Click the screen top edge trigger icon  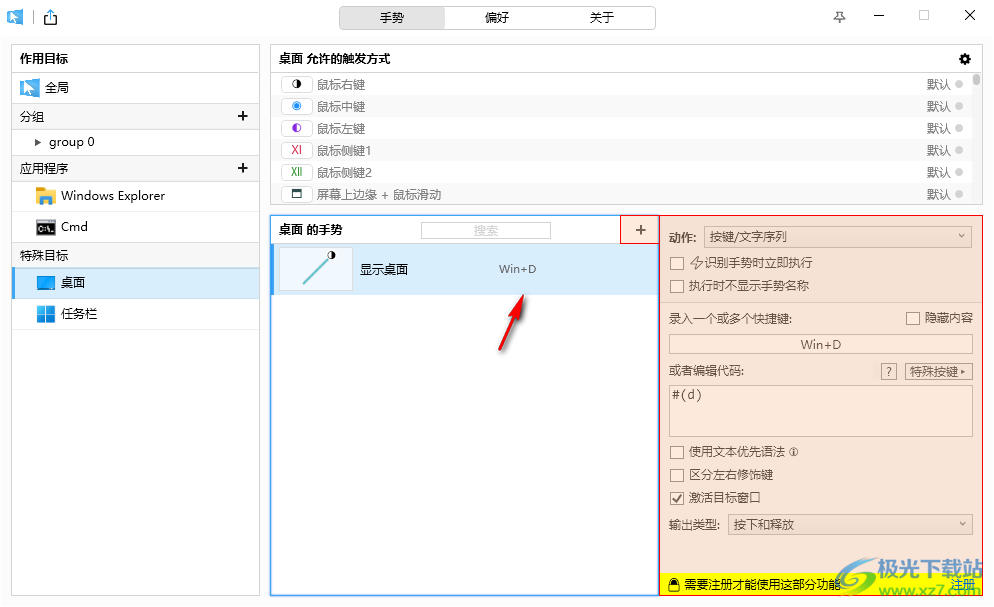click(297, 194)
